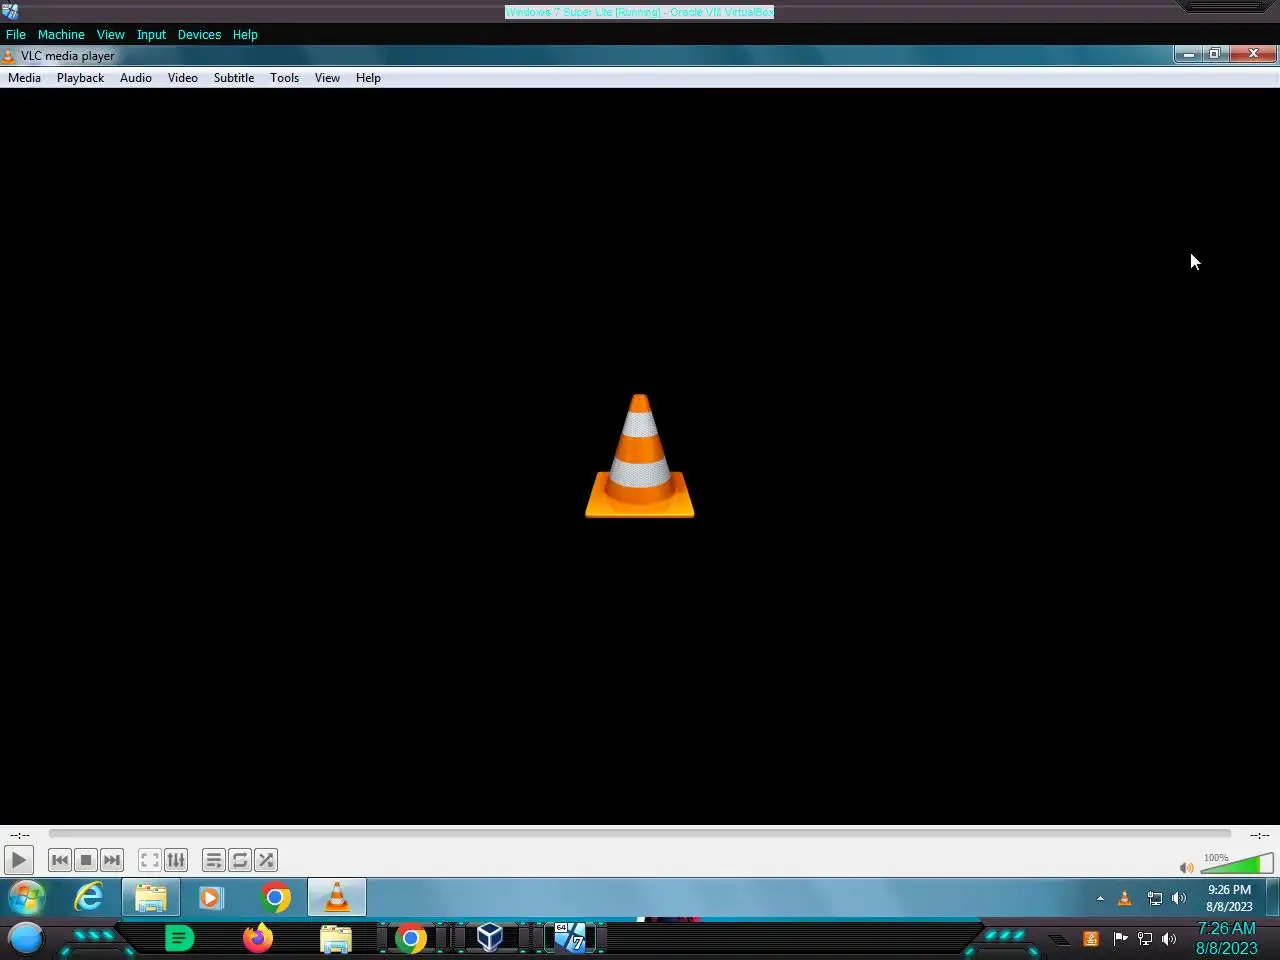1280x960 pixels.
Task: Open VirtualBox Devices menu
Action: click(x=199, y=34)
